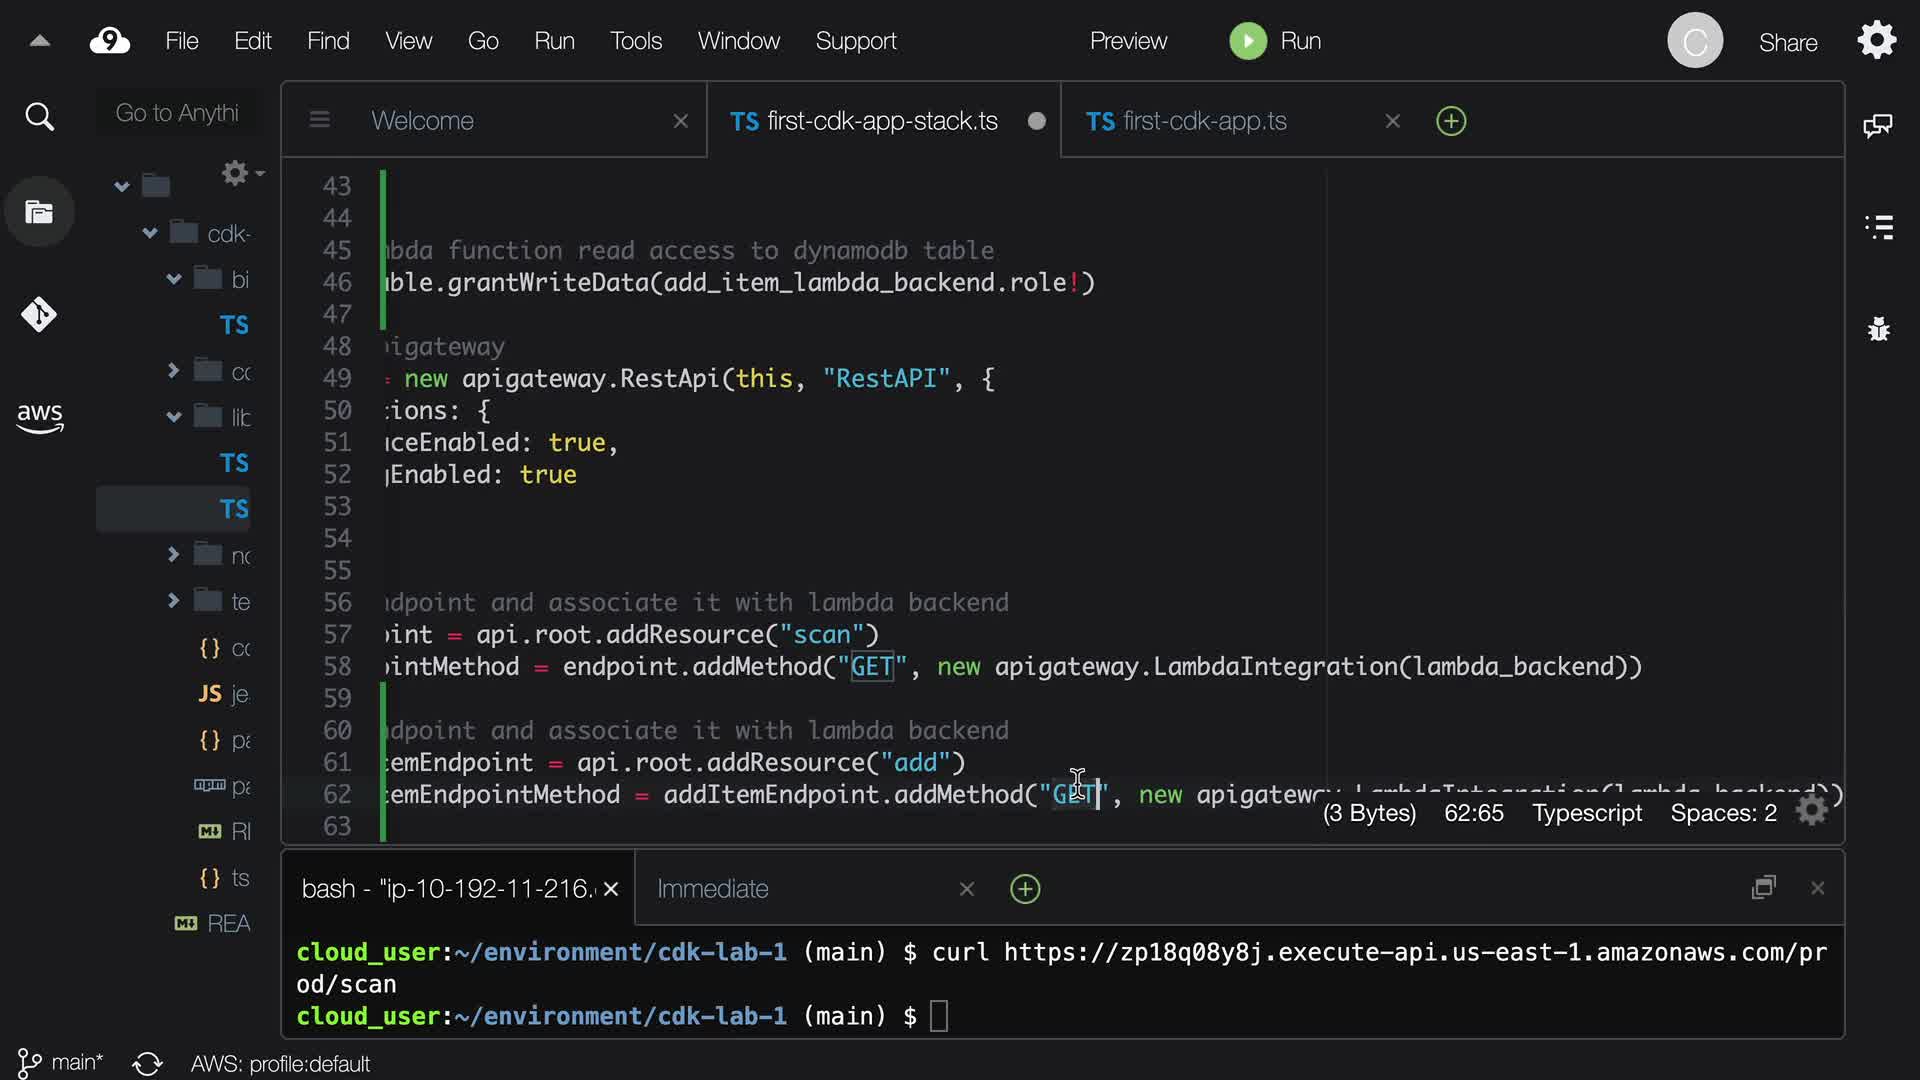Screen dimensions: 1920x1080
Task: Switch to first-cdk-app.ts tab
Action: click(x=1204, y=121)
